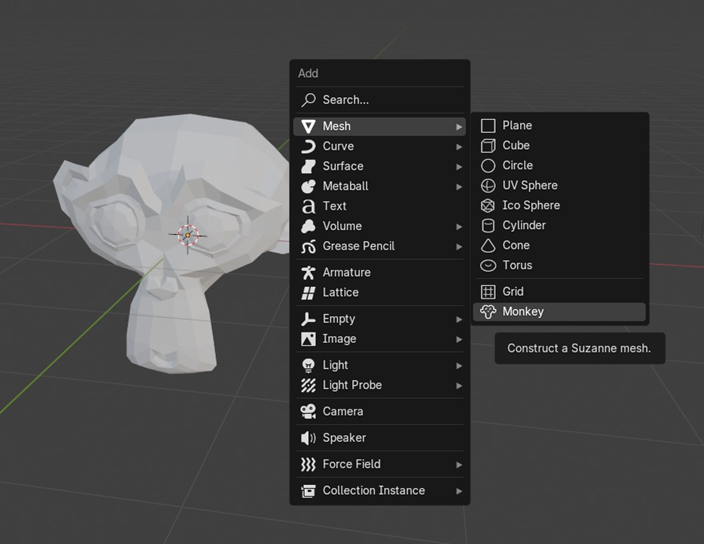Choose Grid from the Mesh submenu
The width and height of the screenshot is (704, 544).
(x=513, y=292)
